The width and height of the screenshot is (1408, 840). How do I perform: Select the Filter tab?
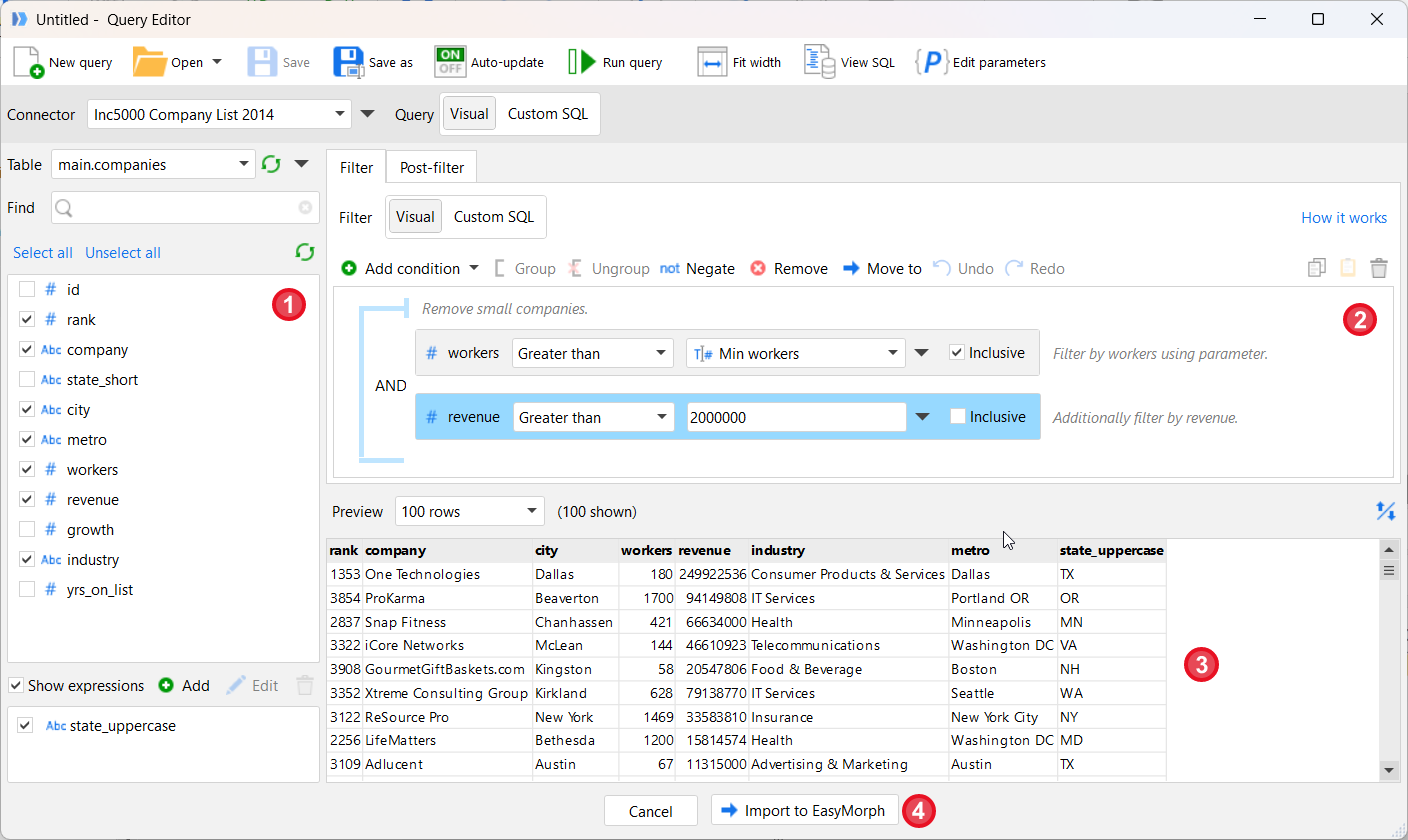coord(356,167)
